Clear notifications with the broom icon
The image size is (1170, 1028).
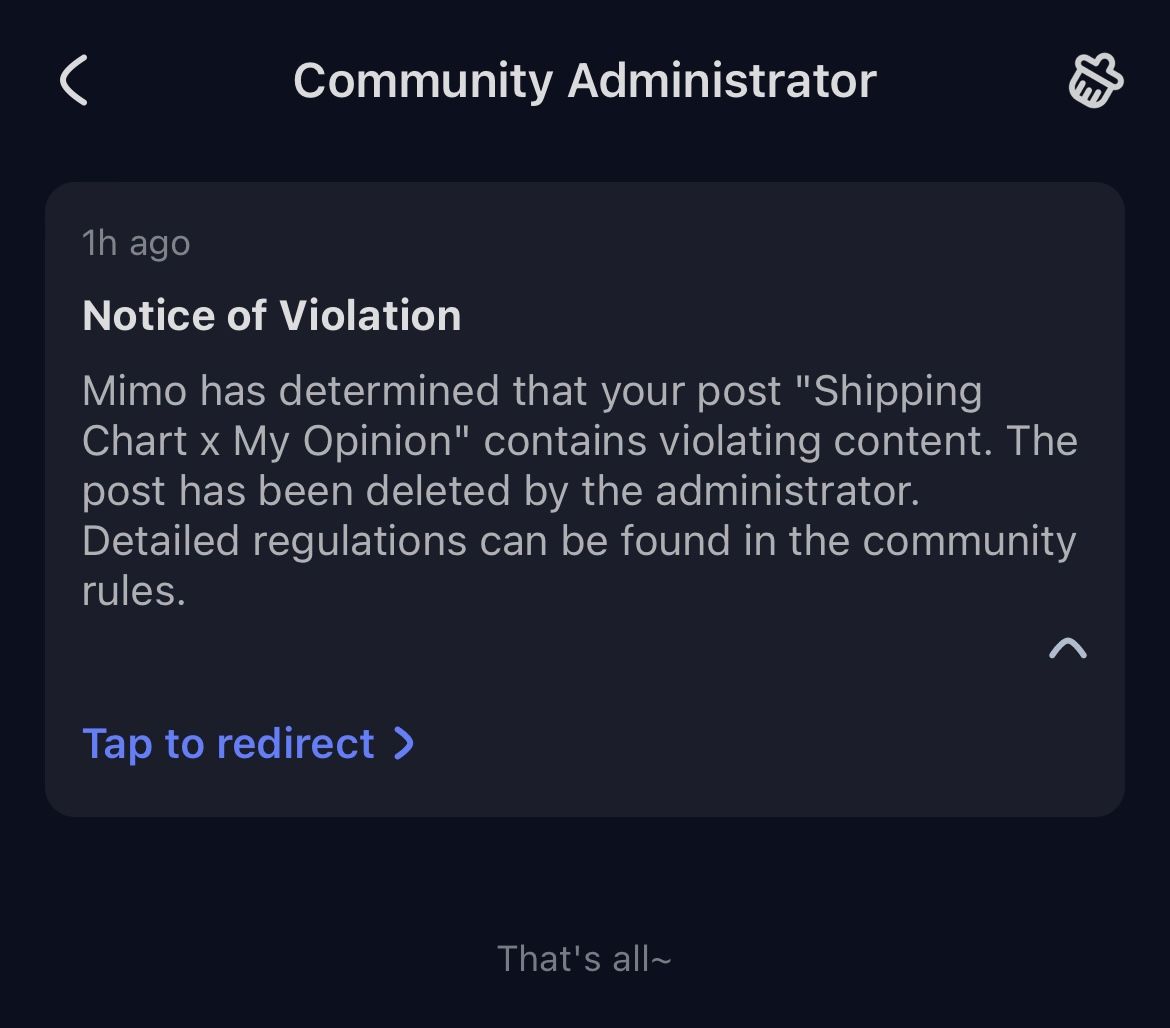click(1095, 80)
